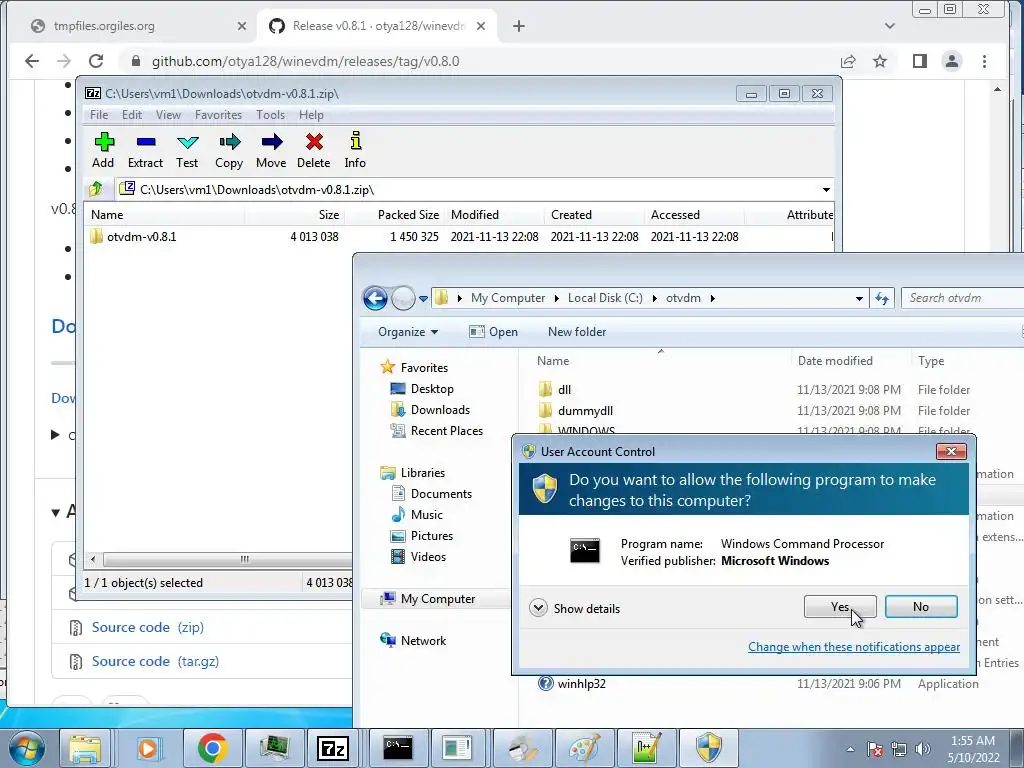This screenshot has height=768, width=1024.
Task: Run Test on the archive in 7-Zip
Action: click(187, 150)
